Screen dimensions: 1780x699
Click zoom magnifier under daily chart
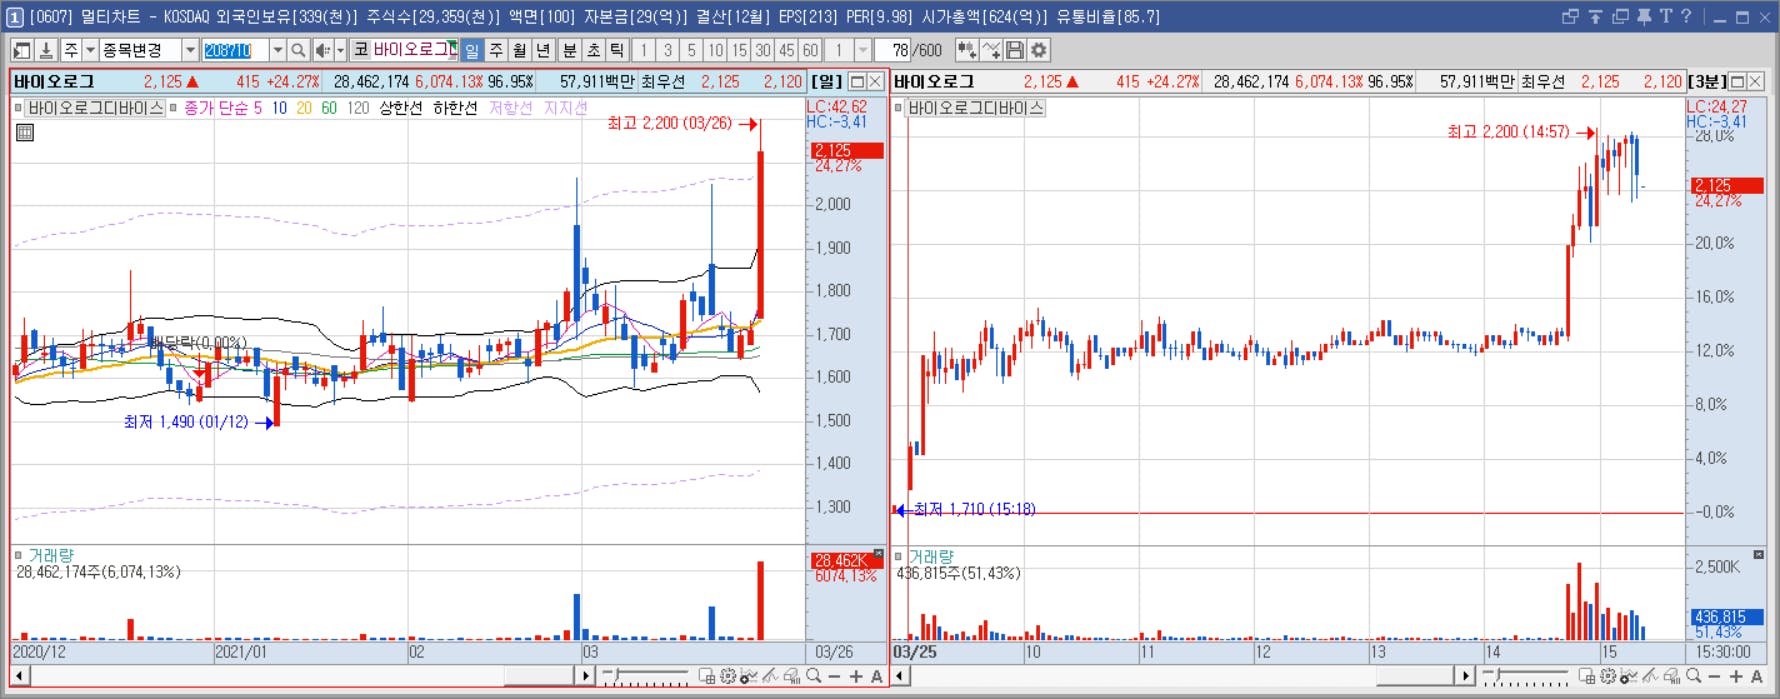[813, 676]
